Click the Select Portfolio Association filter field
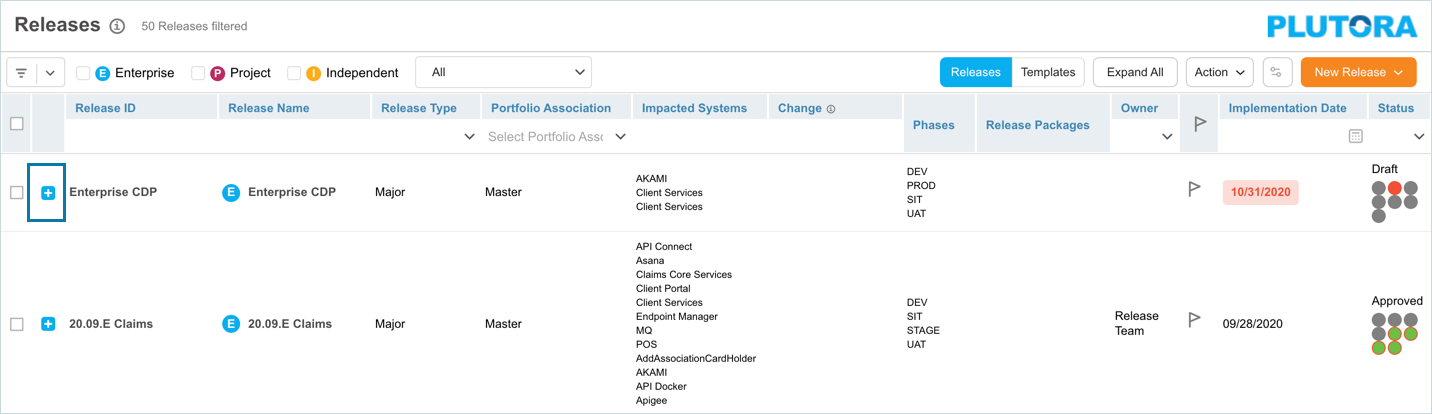The image size is (1432, 414). tap(546, 136)
